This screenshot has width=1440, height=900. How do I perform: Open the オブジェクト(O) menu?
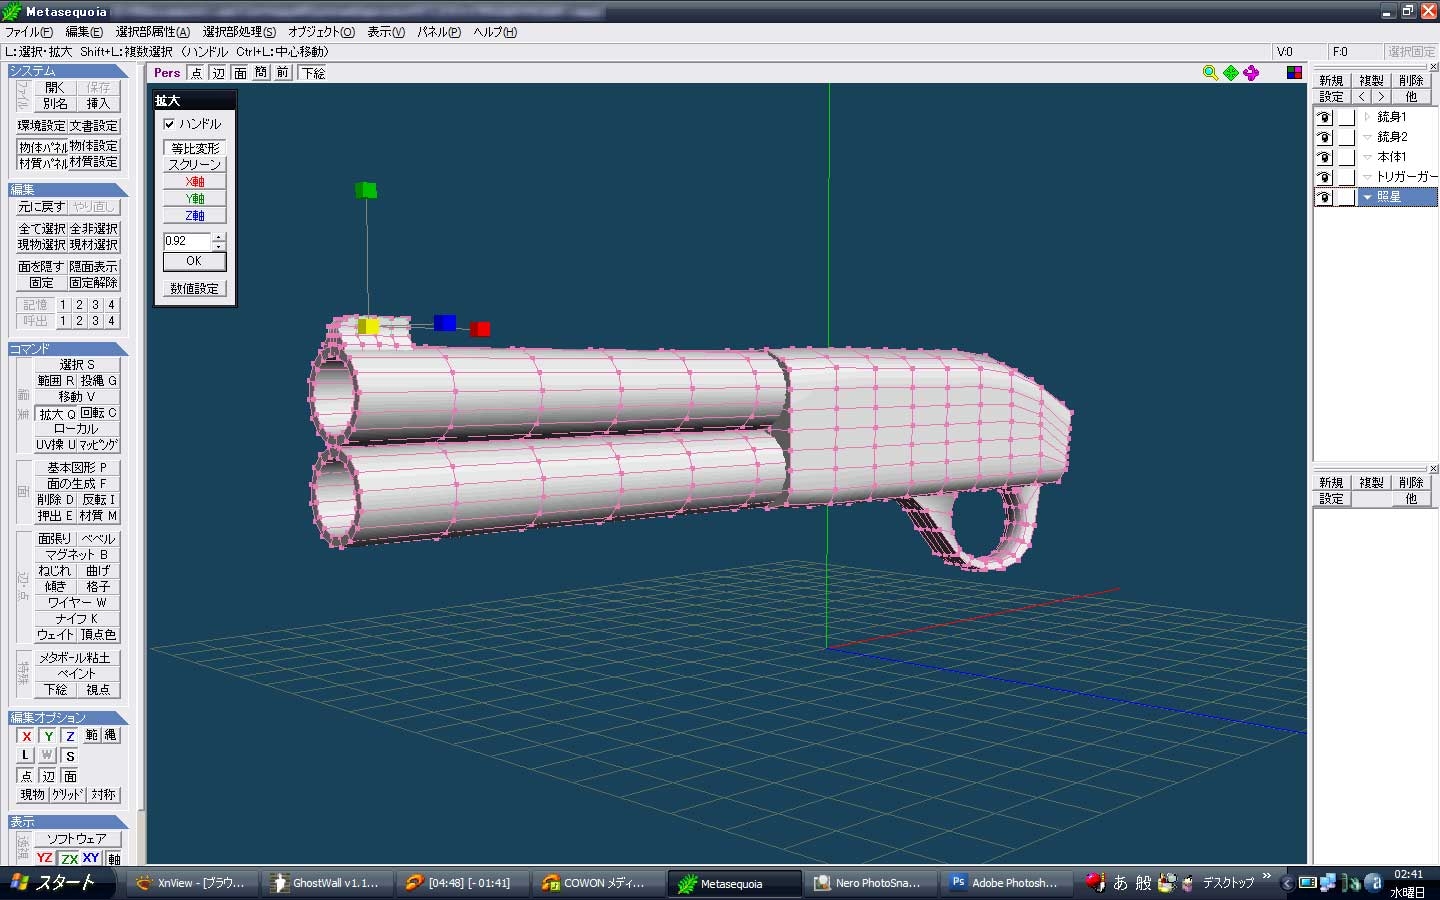click(321, 32)
